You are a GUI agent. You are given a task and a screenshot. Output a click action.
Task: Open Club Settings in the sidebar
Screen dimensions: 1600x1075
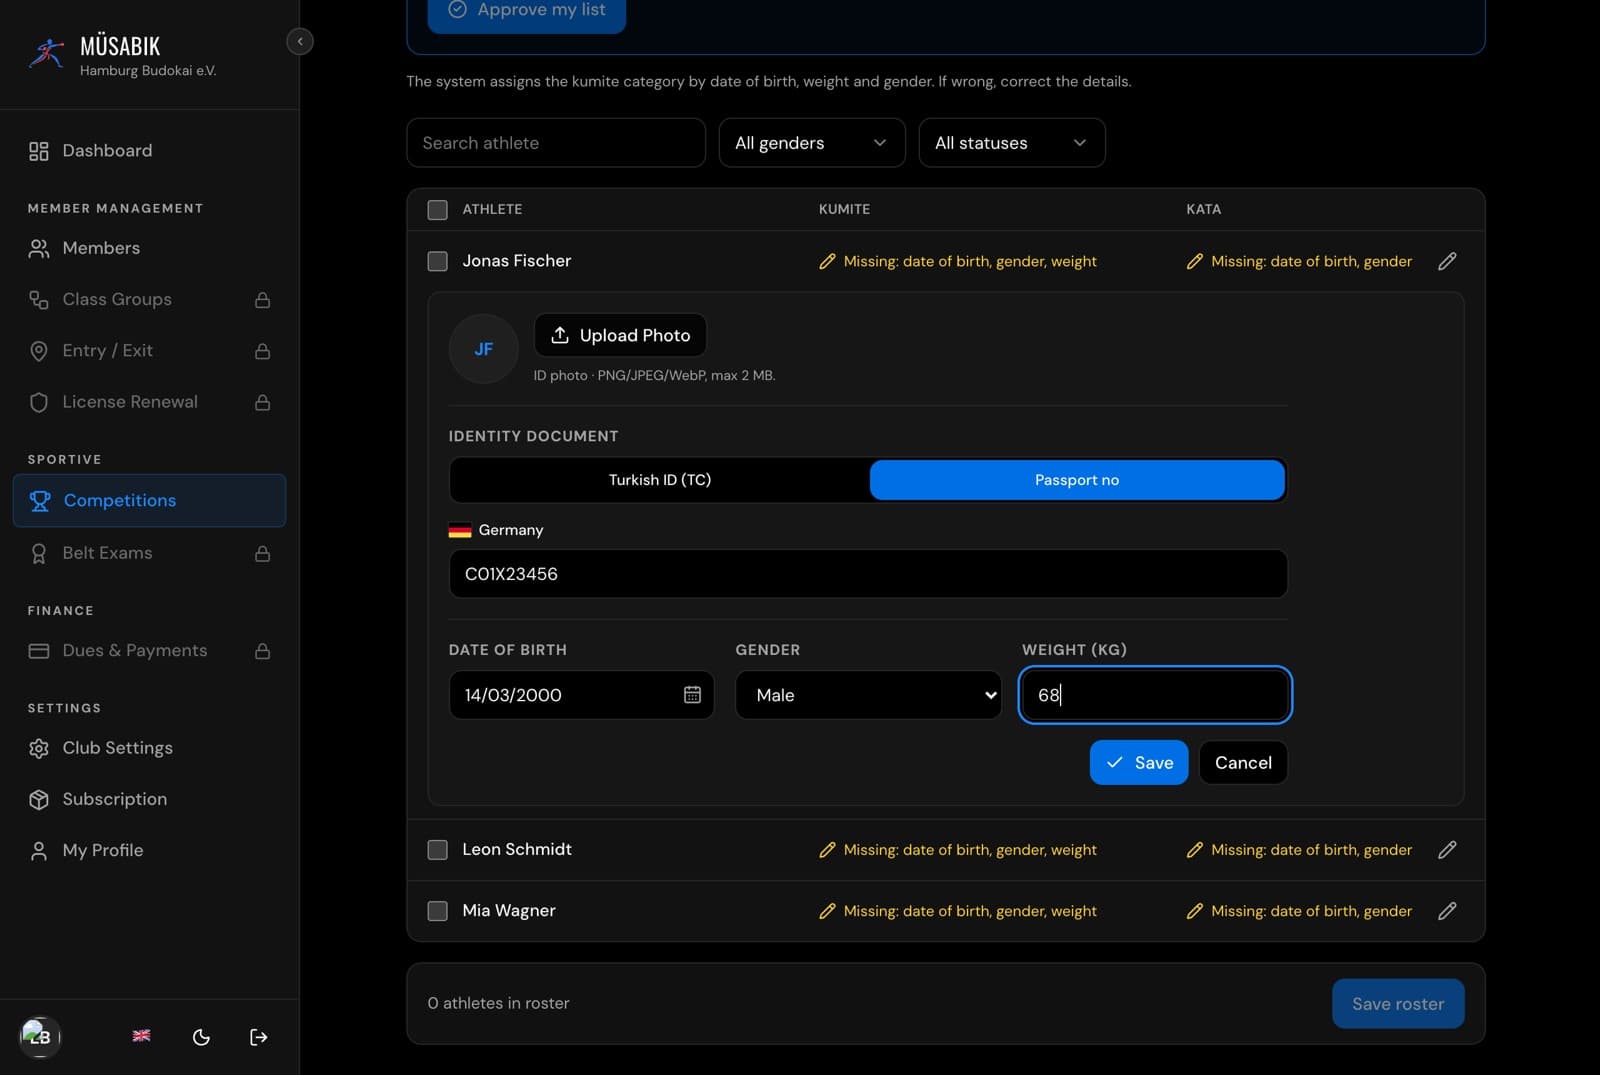tap(149, 748)
